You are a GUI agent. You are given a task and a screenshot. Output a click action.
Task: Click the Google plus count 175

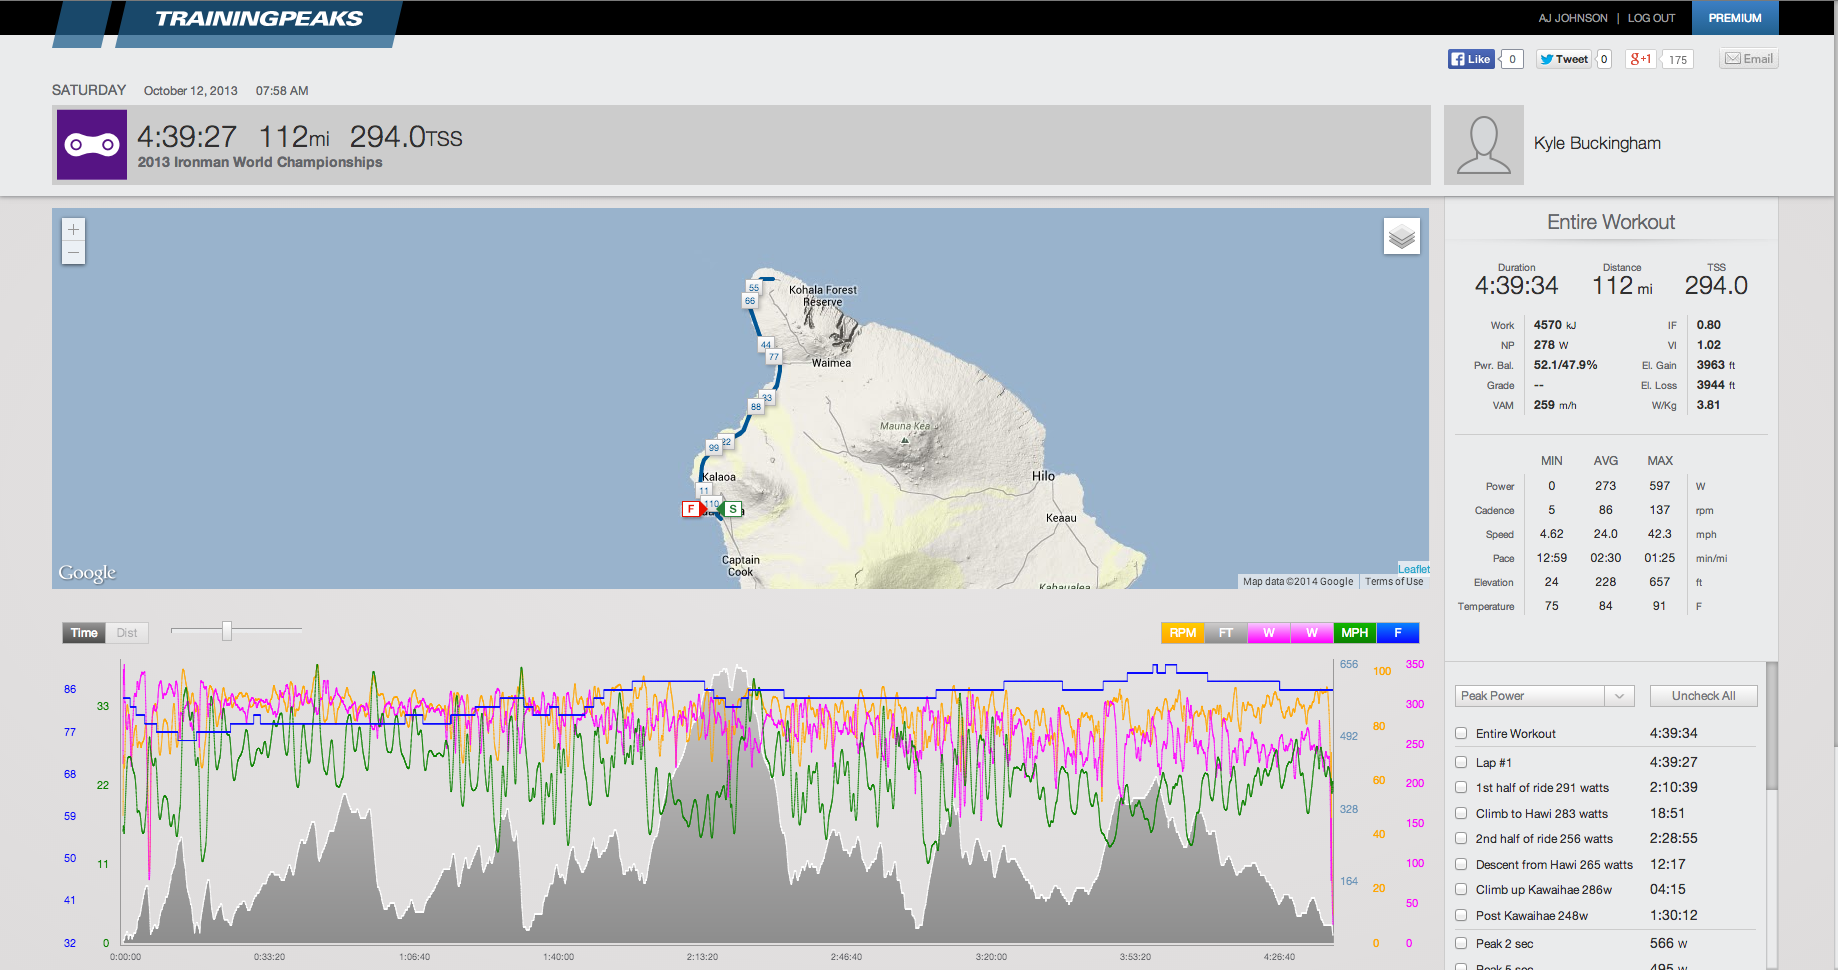click(x=1678, y=60)
